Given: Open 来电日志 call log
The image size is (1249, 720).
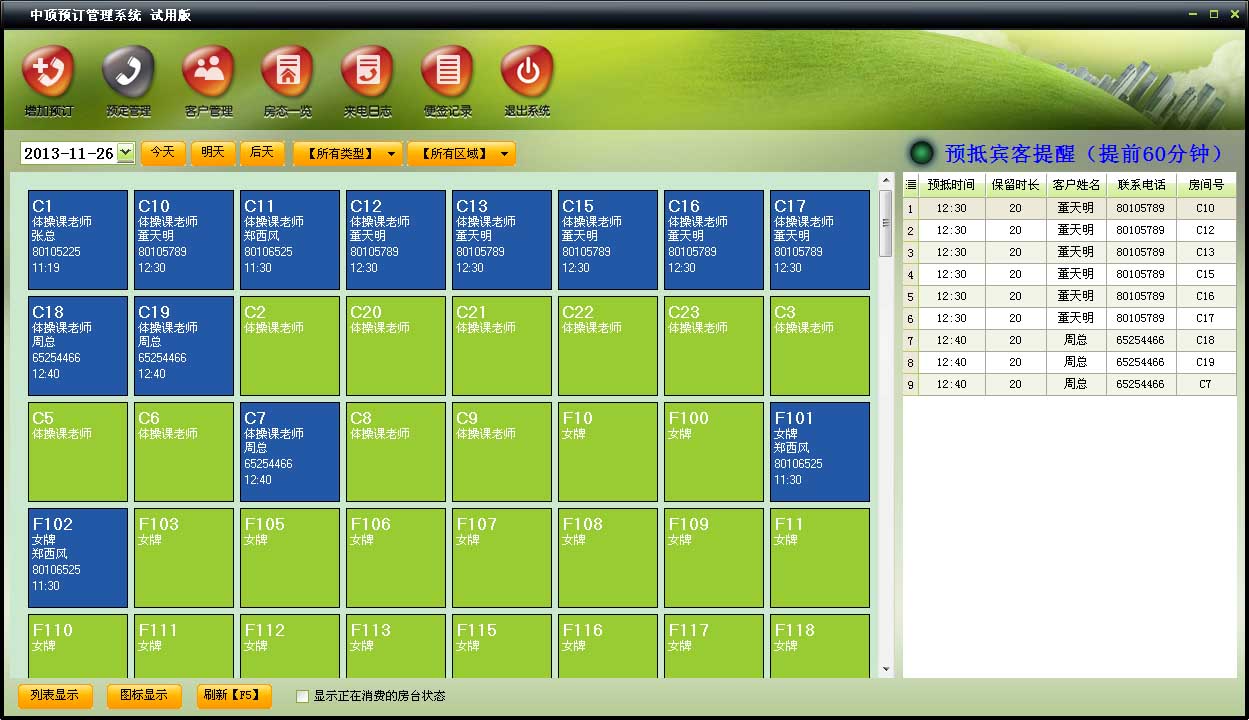Looking at the screenshot, I should click(x=367, y=72).
